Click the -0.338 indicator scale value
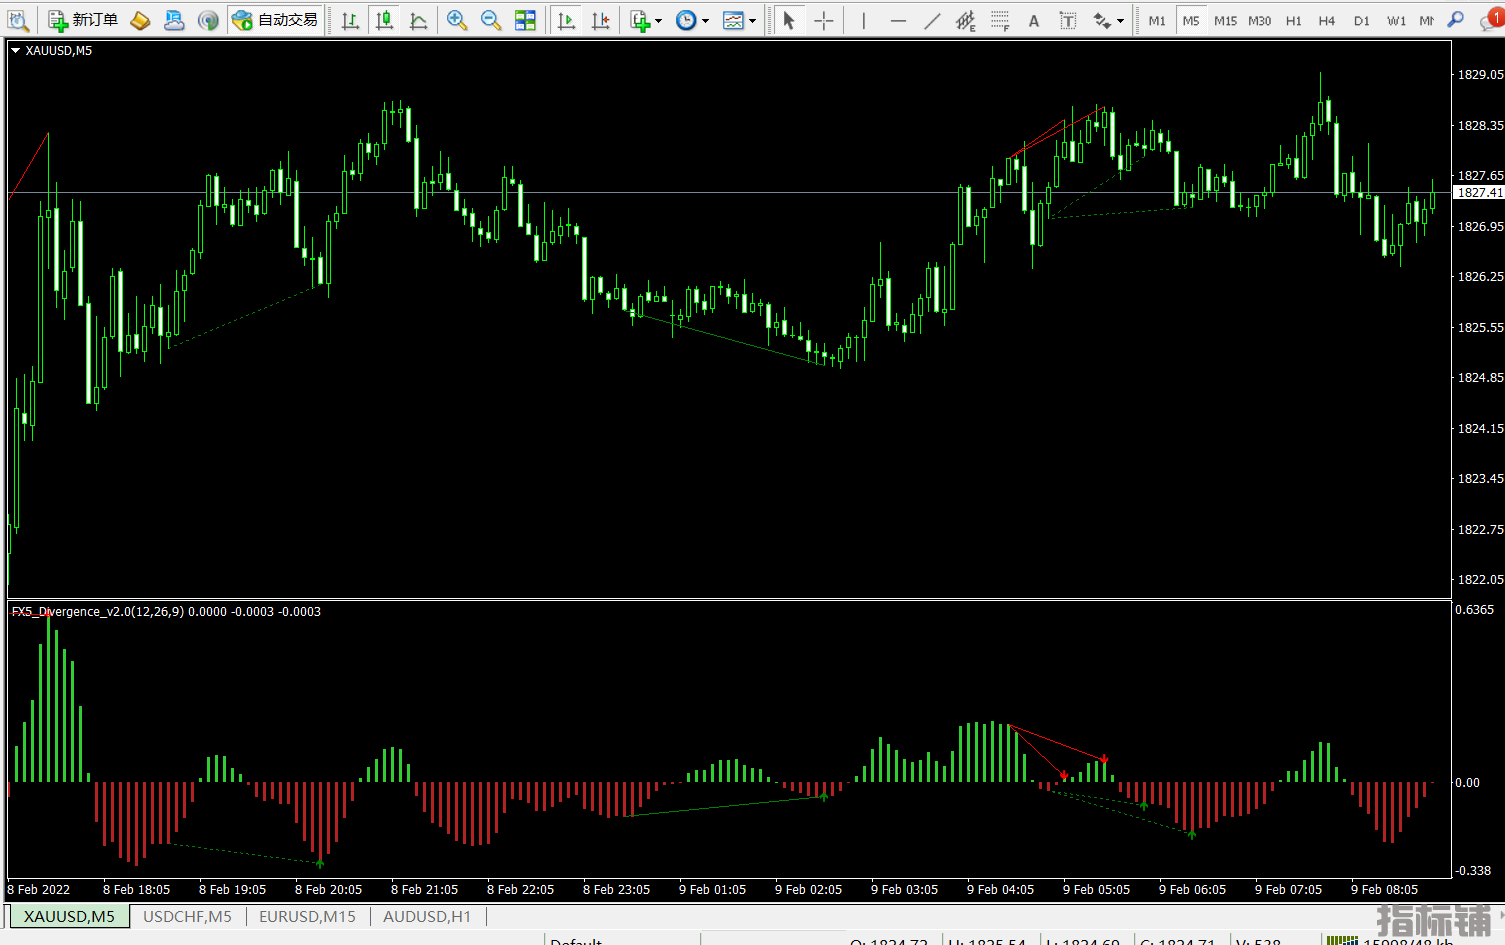The height and width of the screenshot is (945, 1505). 1472,870
